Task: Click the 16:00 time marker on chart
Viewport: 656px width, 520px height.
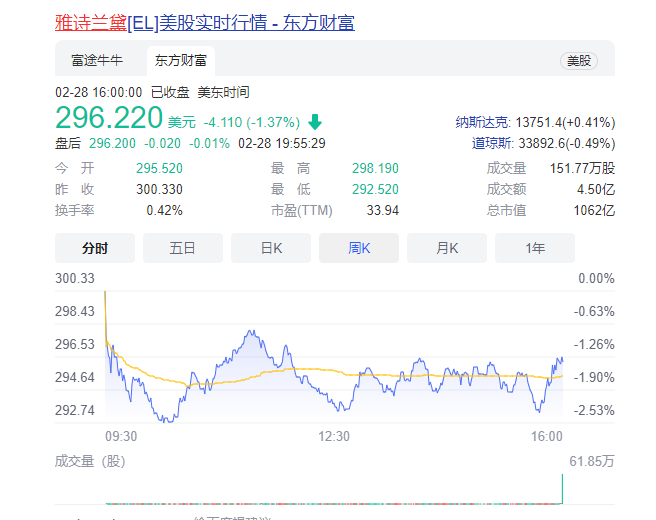Action: (x=547, y=436)
